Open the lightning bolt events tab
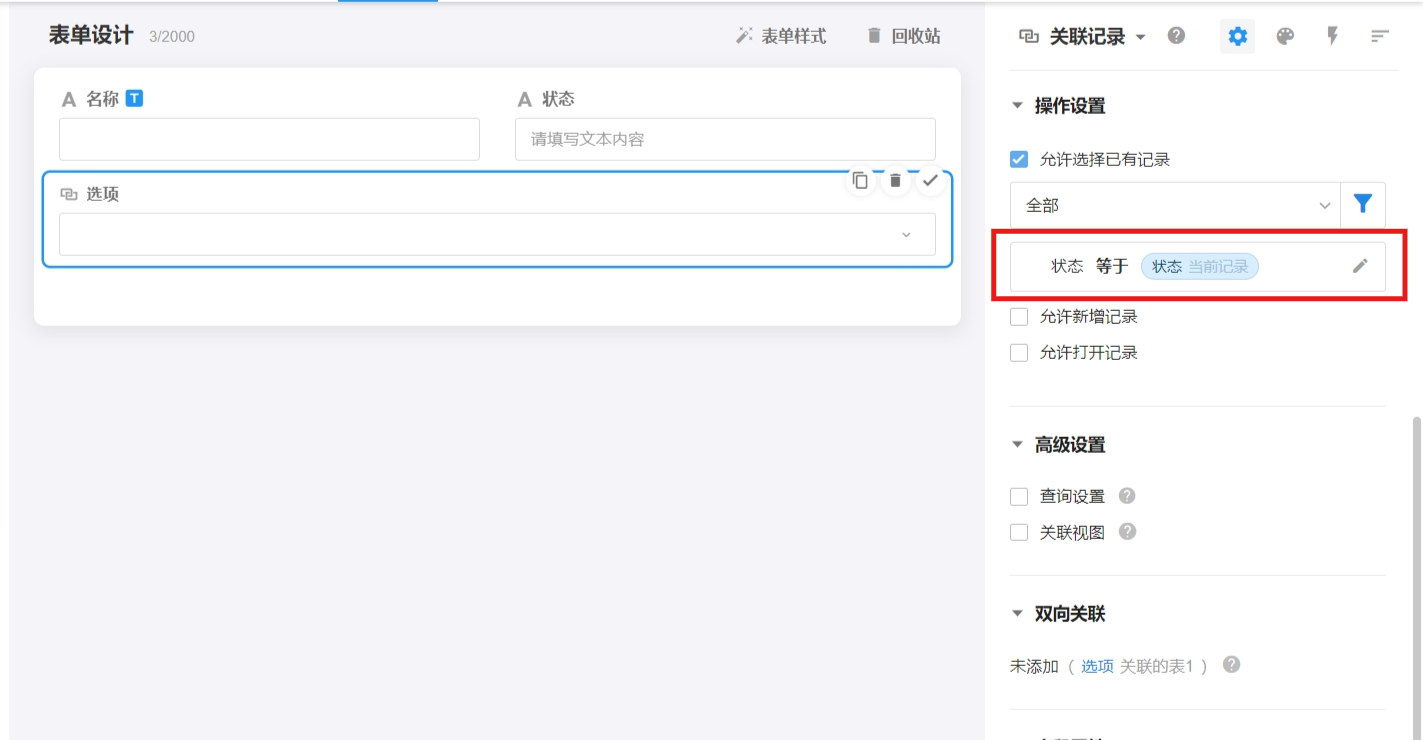1423x740 pixels. (1332, 37)
